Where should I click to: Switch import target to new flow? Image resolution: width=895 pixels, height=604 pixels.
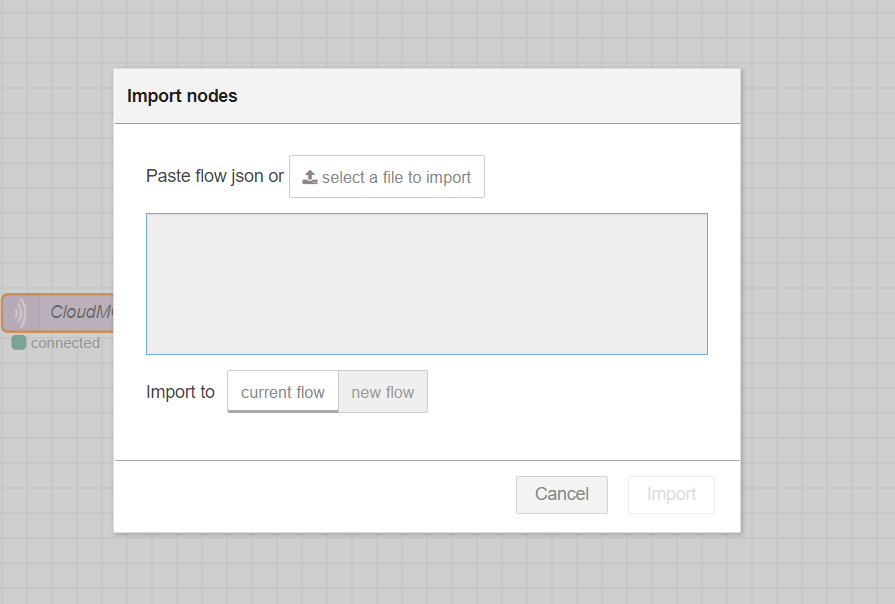point(383,392)
